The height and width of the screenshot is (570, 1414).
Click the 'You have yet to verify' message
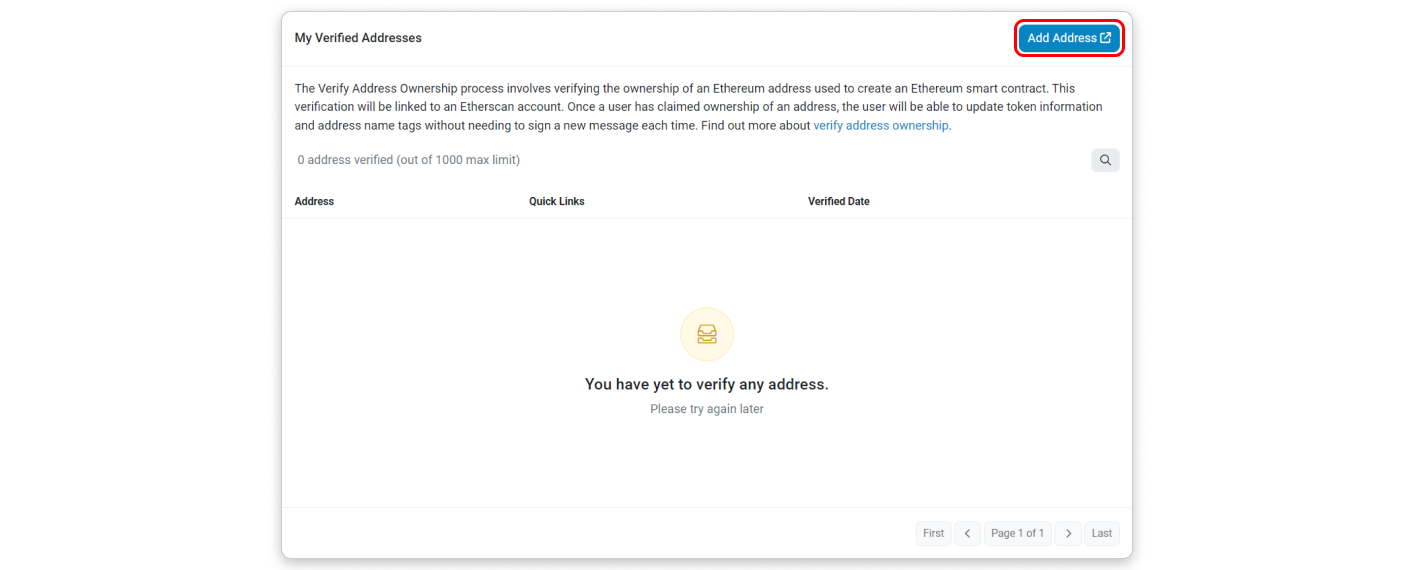tap(707, 384)
